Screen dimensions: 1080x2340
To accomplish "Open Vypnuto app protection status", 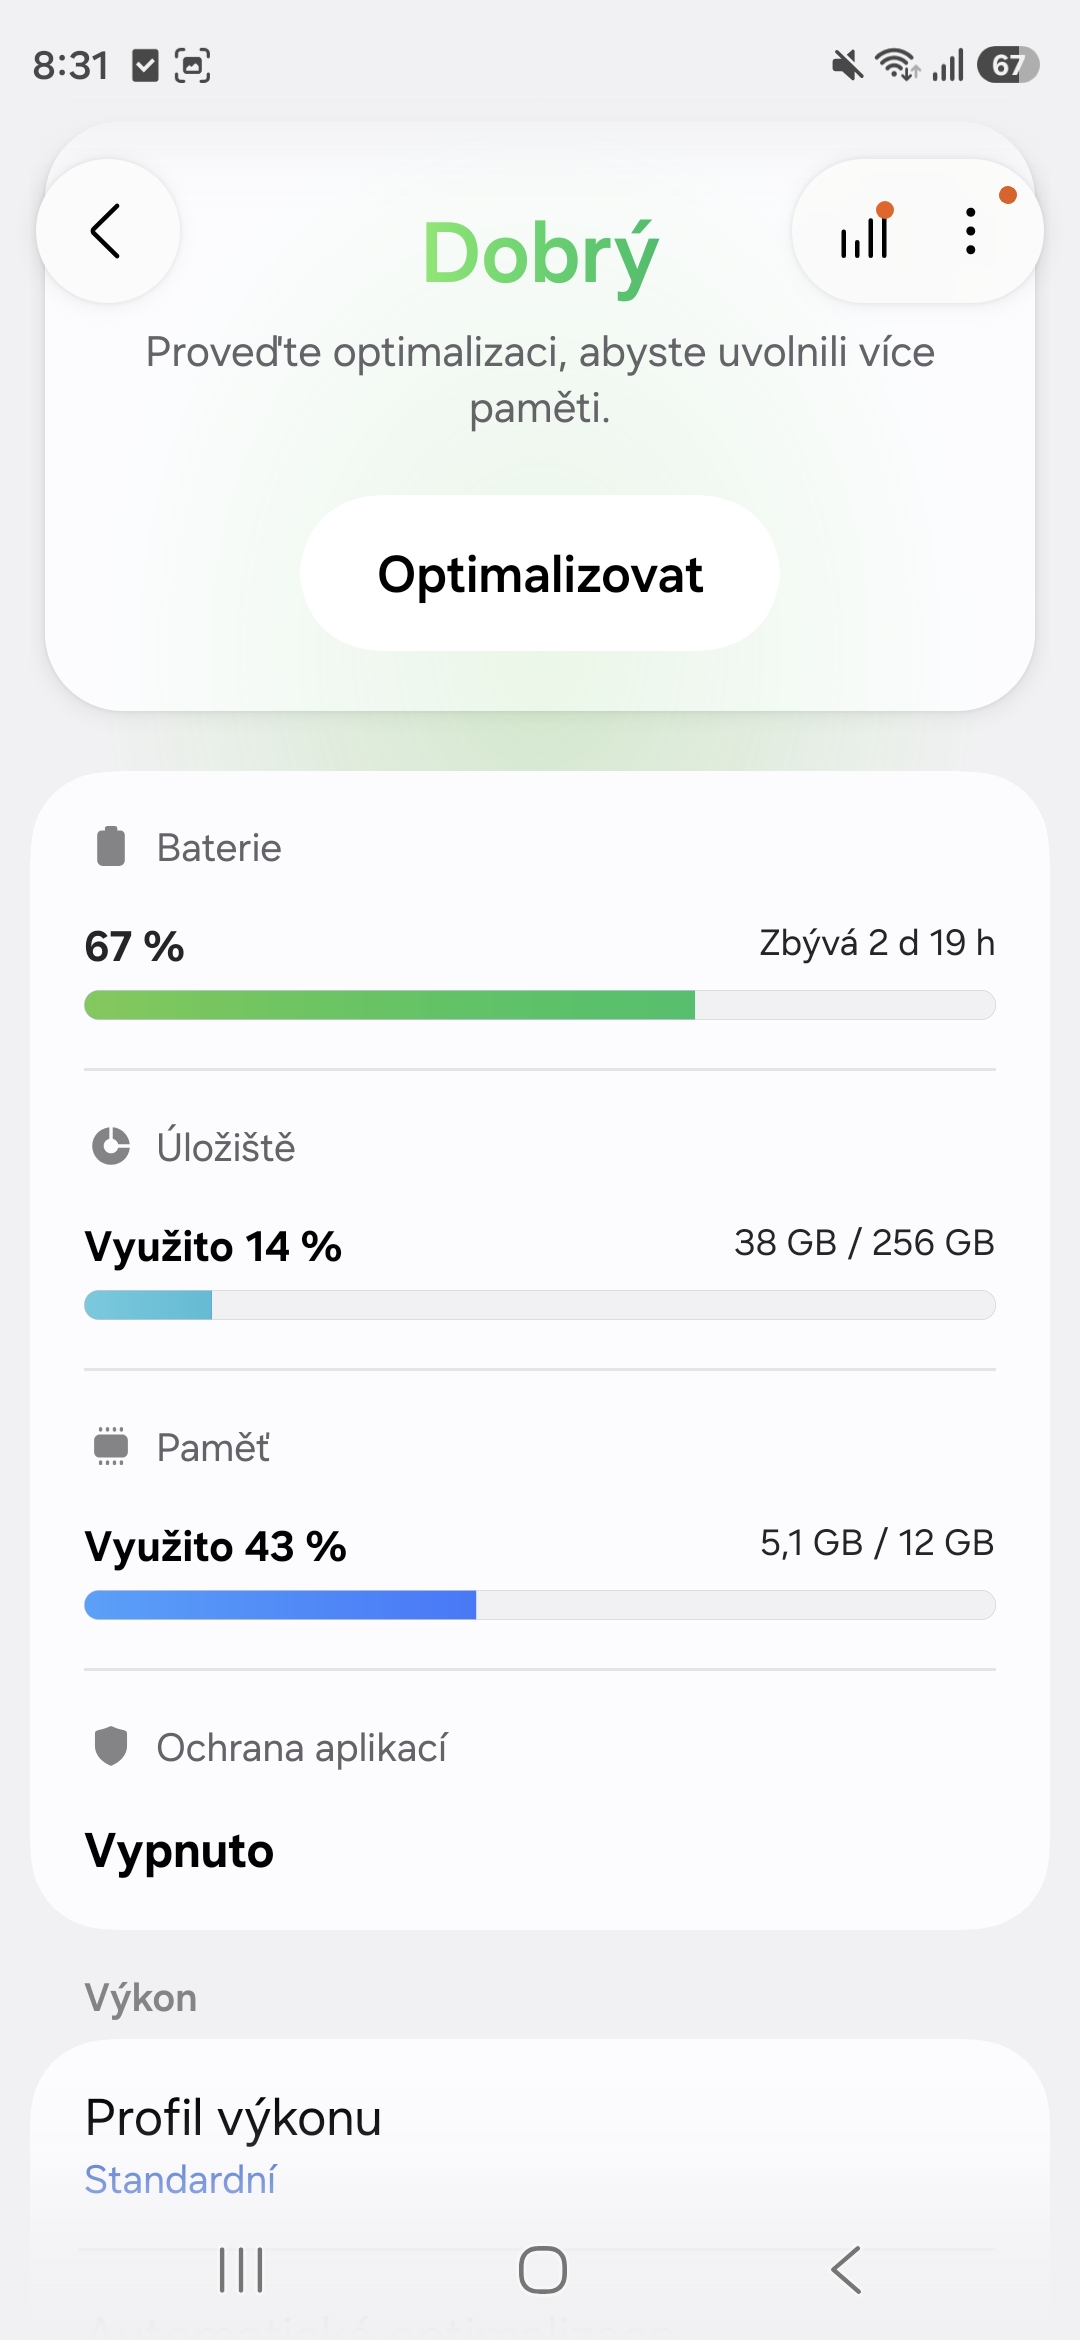I will point(179,1850).
